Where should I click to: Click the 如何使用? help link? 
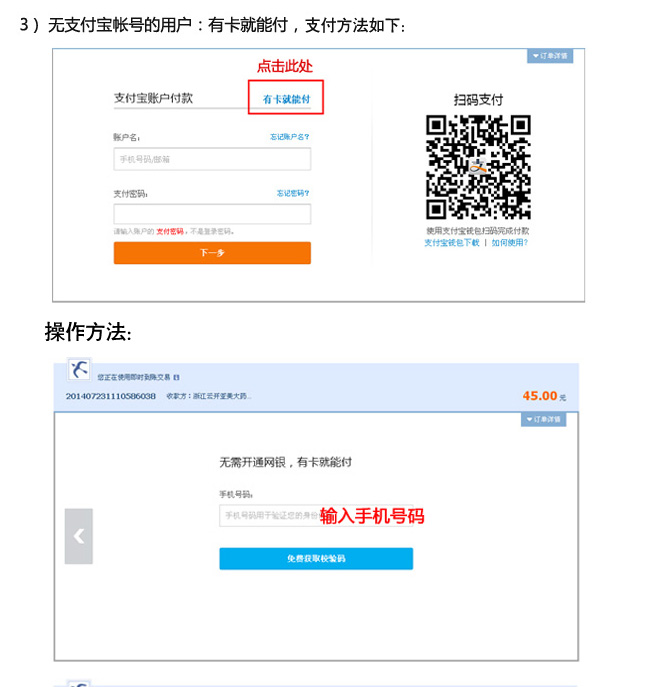(509, 243)
